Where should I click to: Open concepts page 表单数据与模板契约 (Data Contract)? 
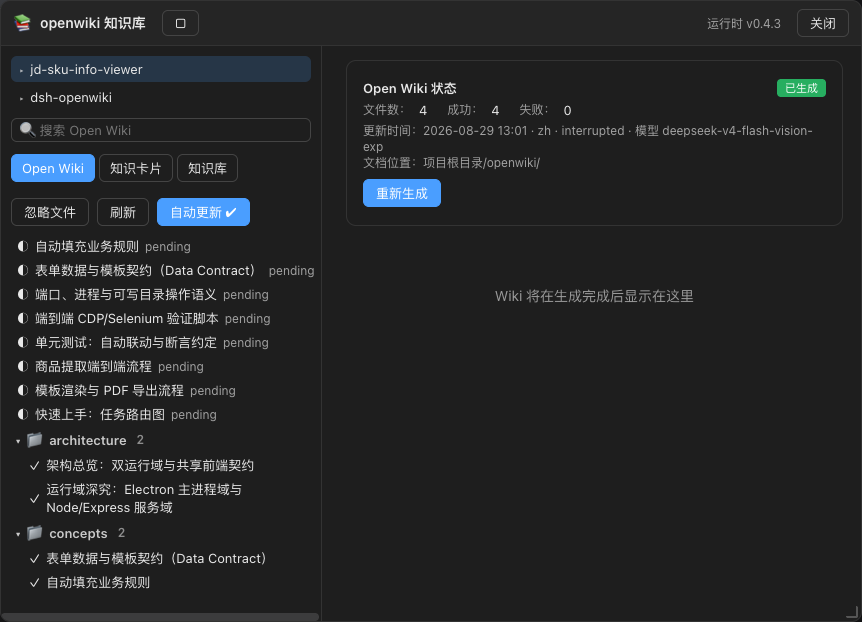coord(156,559)
